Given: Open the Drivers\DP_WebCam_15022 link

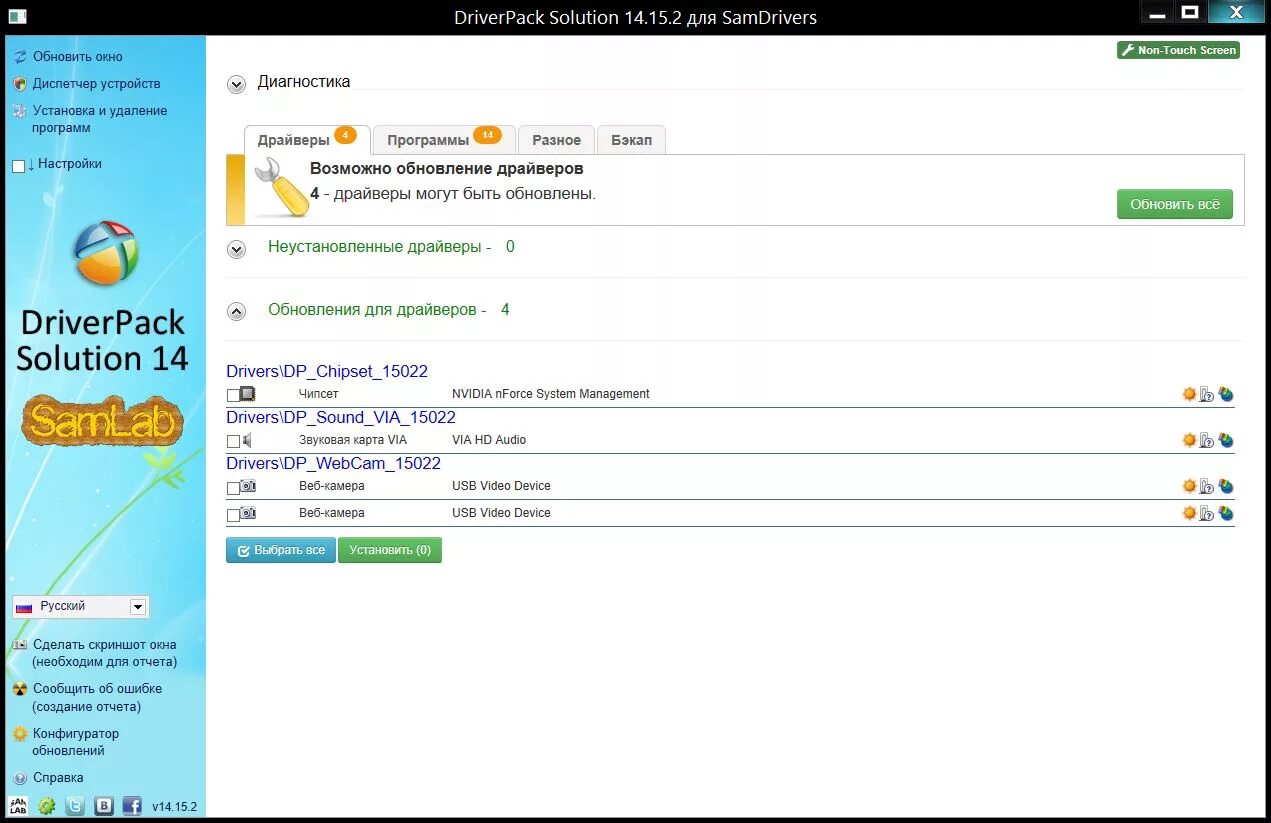Looking at the screenshot, I should [x=333, y=464].
